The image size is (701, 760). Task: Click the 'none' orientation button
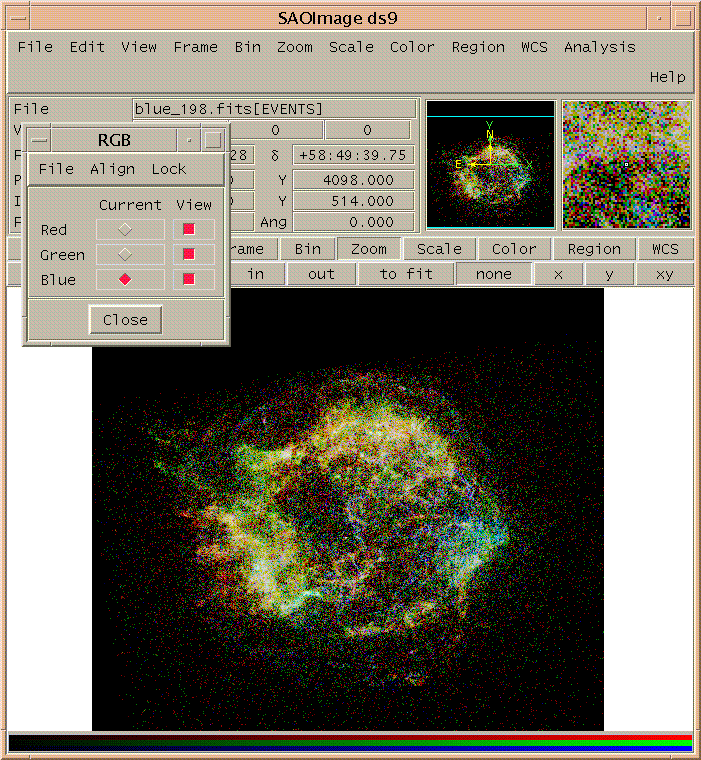[x=494, y=274]
